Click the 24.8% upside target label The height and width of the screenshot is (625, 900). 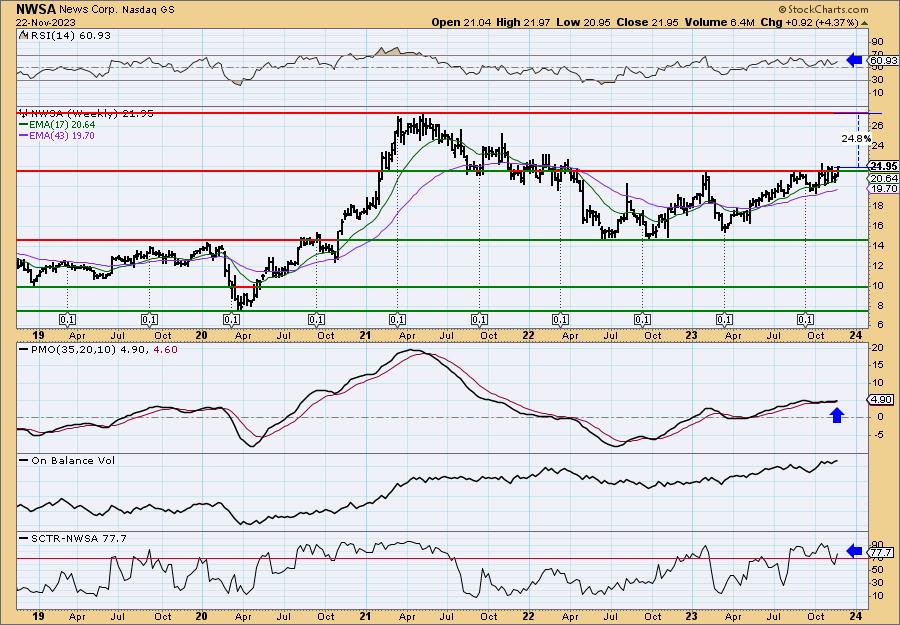tap(856, 139)
